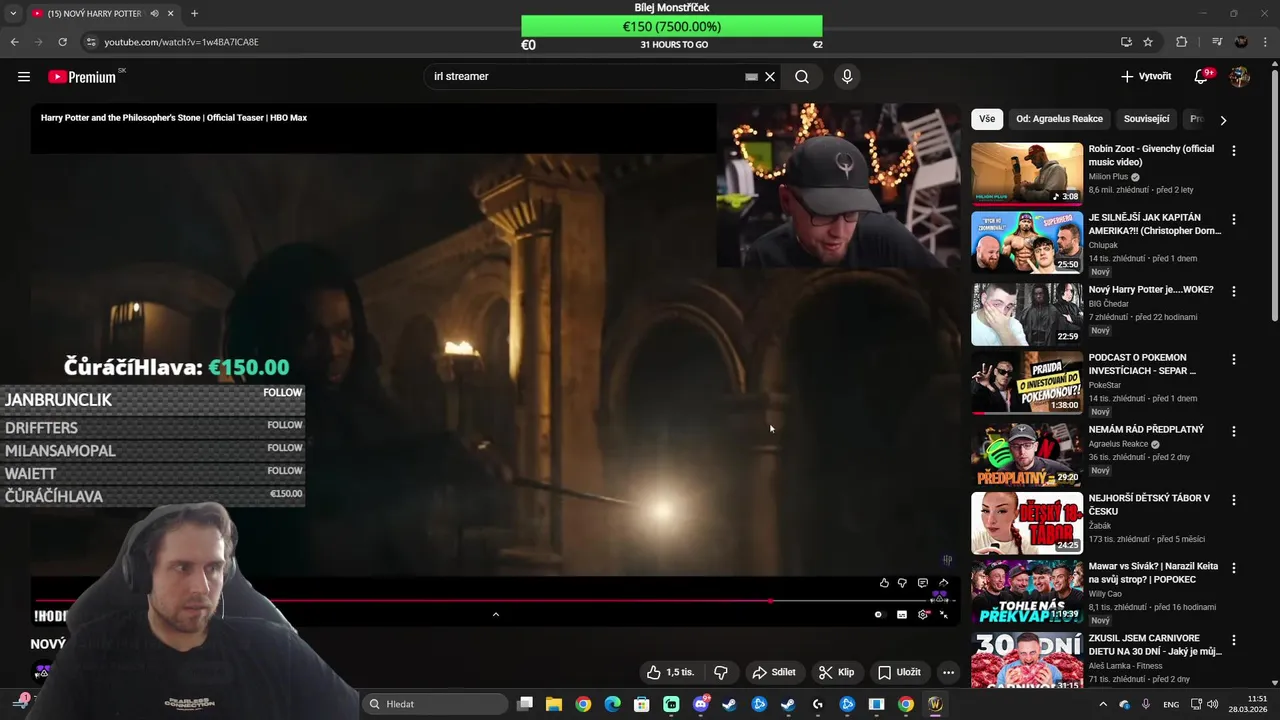The width and height of the screenshot is (1280, 720).
Task: Open Discord from the taskbar
Action: point(700,704)
